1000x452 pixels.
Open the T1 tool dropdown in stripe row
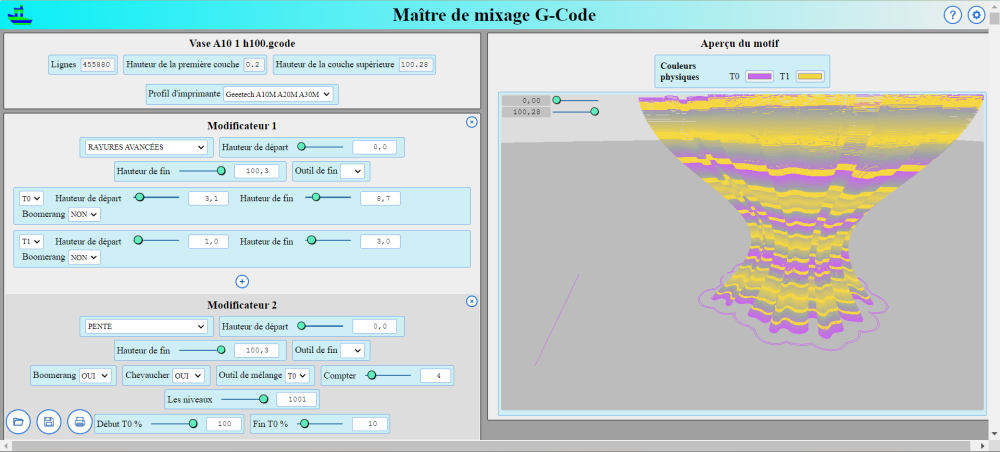coord(31,242)
